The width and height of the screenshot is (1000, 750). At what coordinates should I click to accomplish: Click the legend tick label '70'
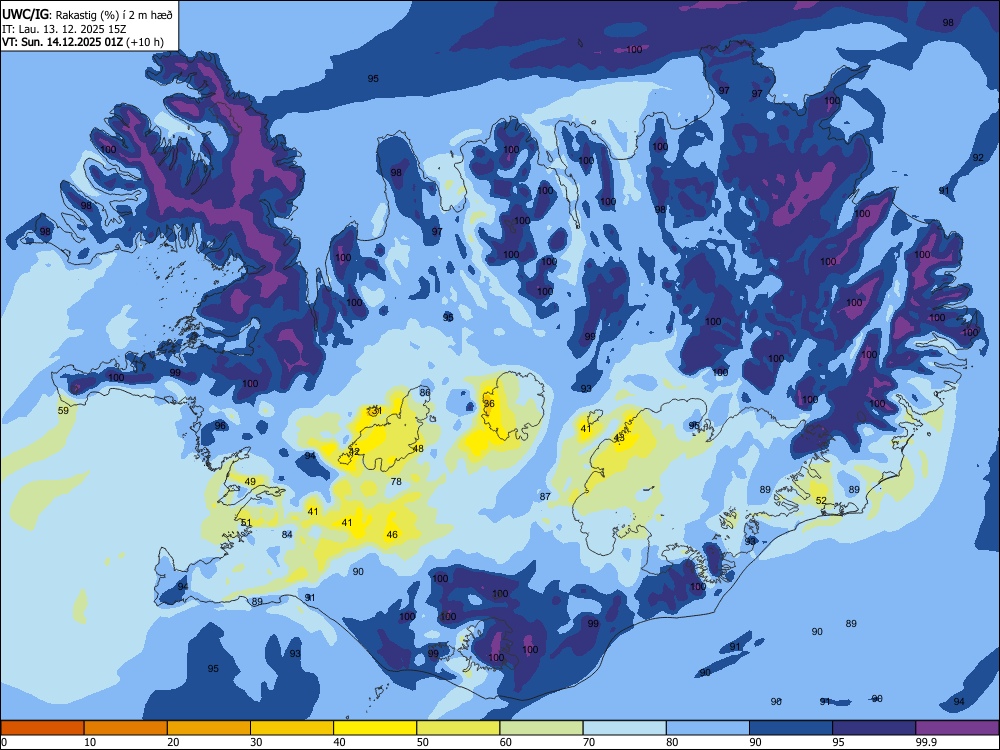click(x=589, y=742)
